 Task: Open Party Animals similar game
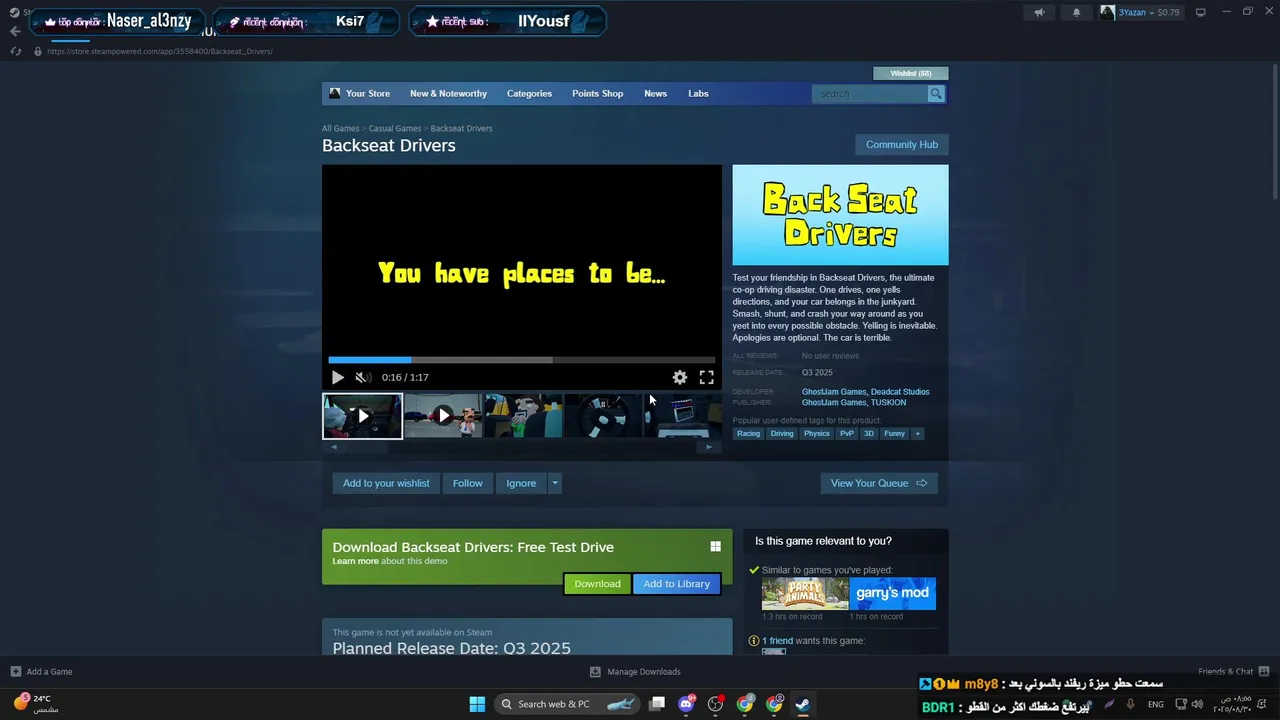point(805,593)
